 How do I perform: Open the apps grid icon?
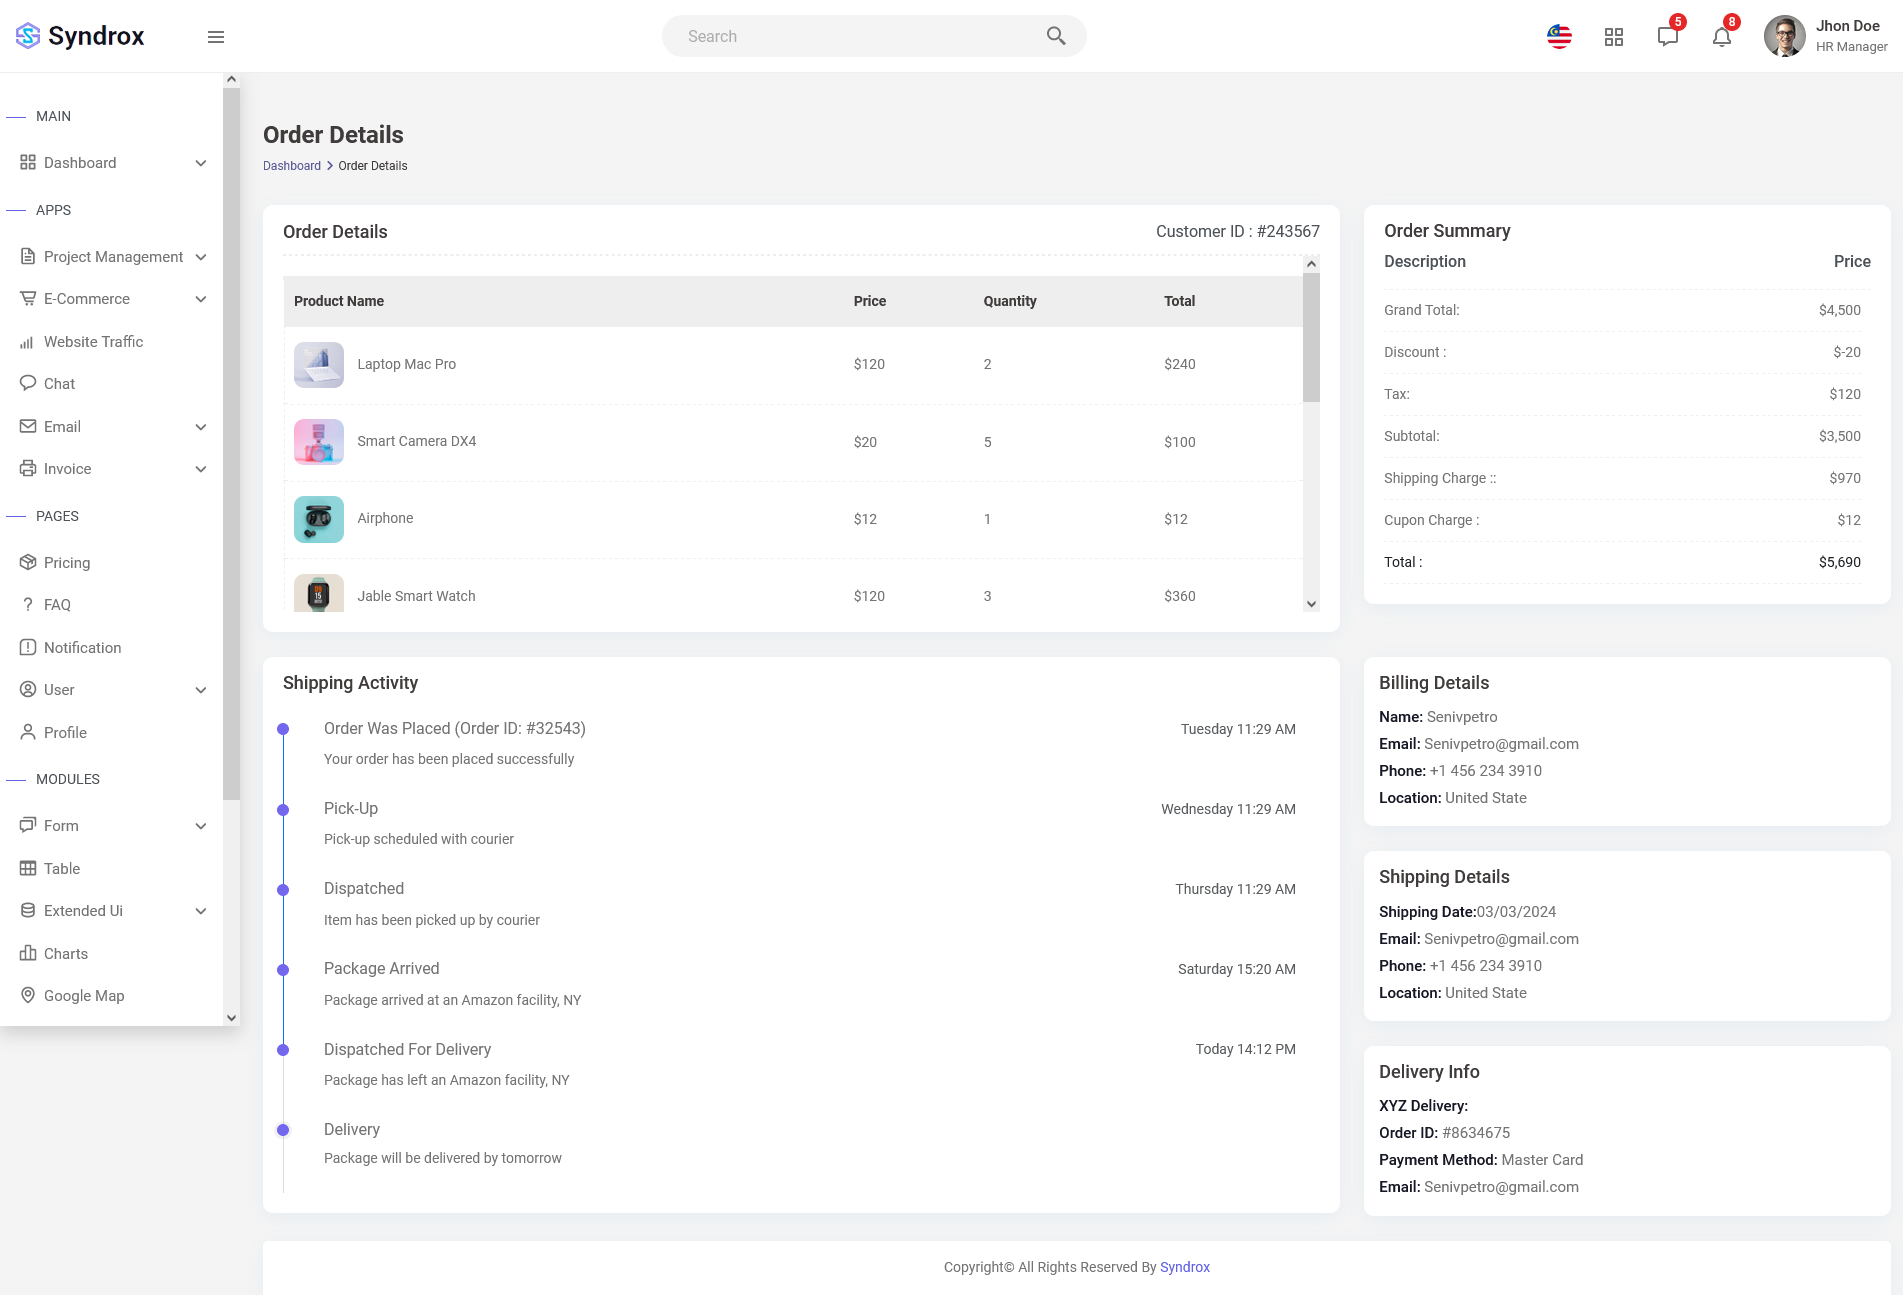(1613, 37)
